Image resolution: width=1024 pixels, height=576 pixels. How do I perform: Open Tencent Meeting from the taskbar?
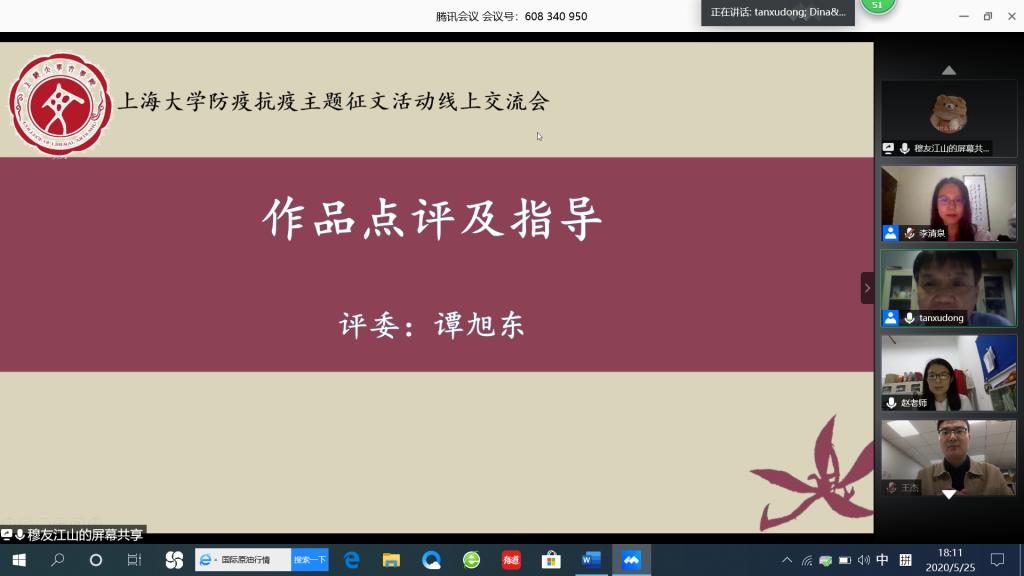point(631,560)
